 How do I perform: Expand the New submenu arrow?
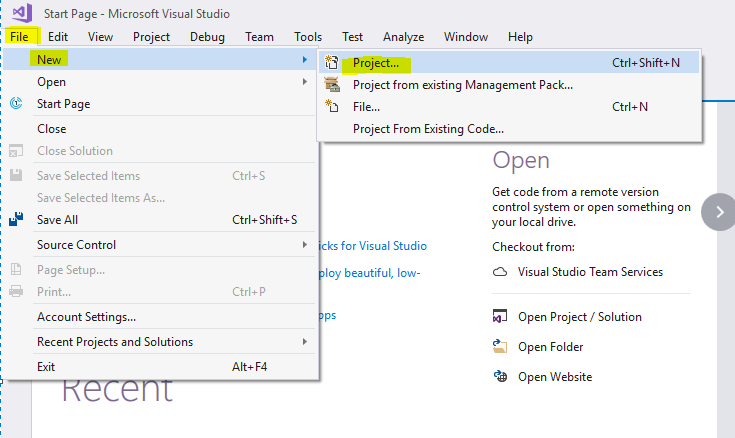pos(305,60)
